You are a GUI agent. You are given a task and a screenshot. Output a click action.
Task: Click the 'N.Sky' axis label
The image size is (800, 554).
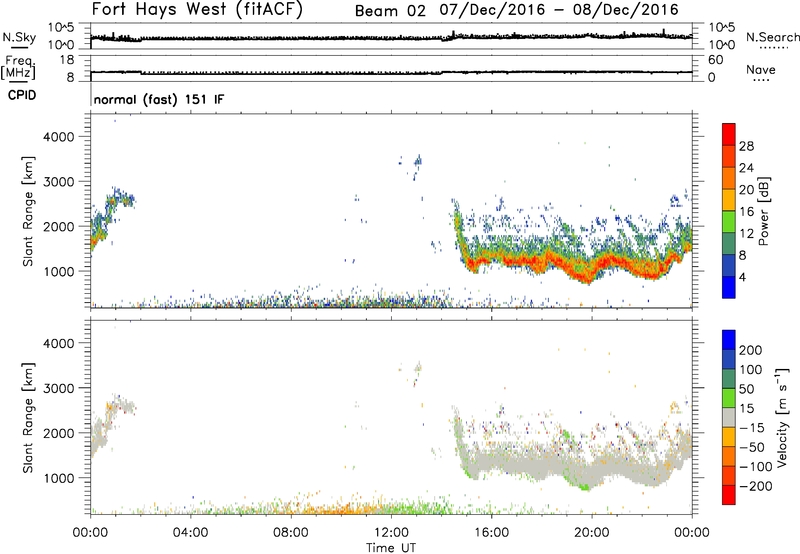pos(19,37)
